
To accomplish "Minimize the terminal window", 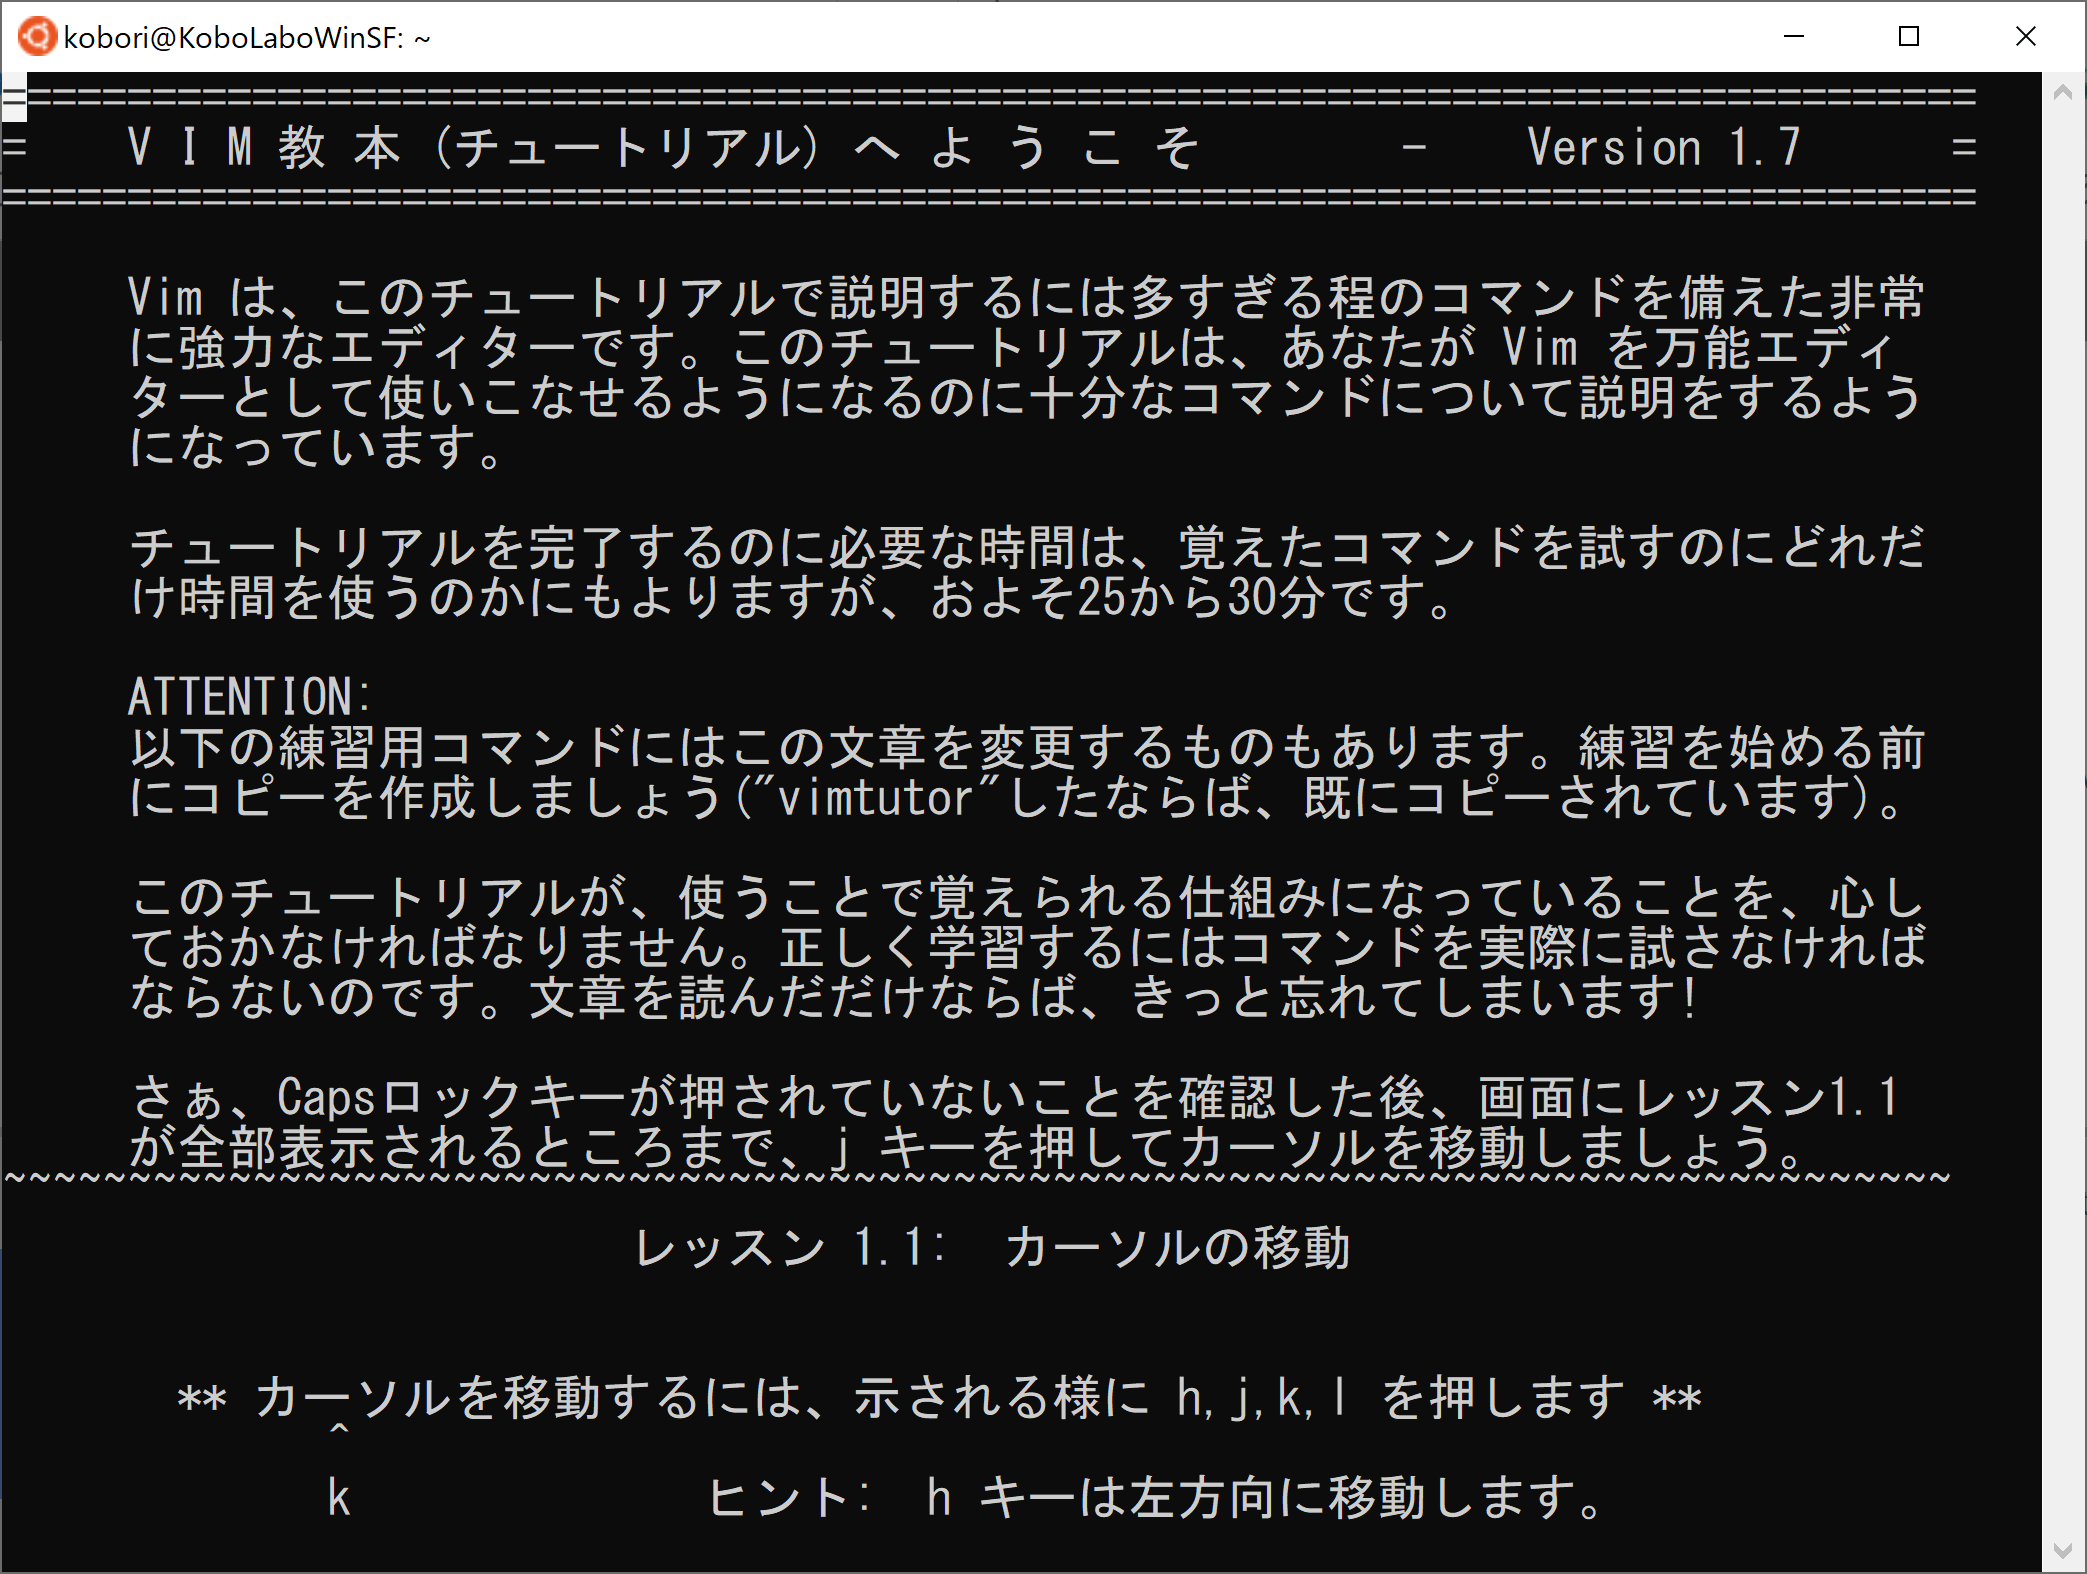I will (1794, 37).
